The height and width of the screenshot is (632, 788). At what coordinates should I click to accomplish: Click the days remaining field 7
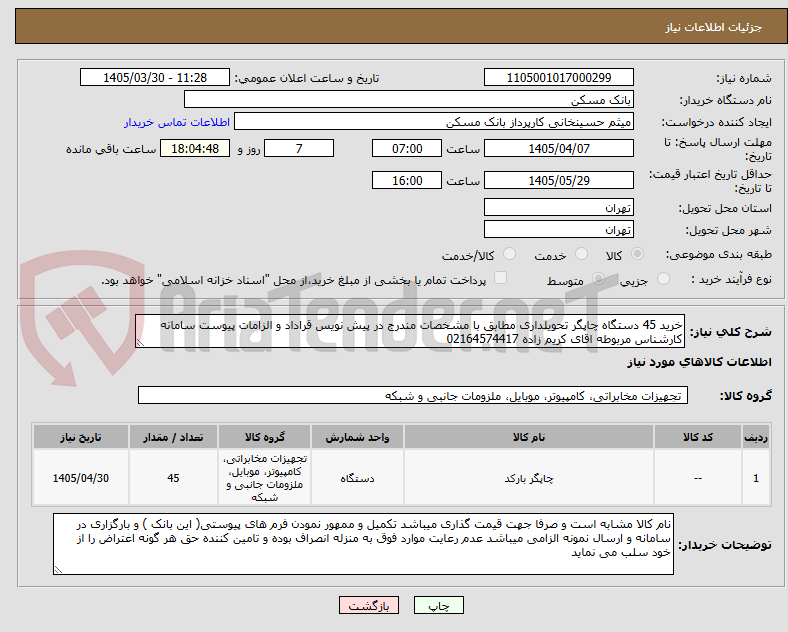click(299, 149)
